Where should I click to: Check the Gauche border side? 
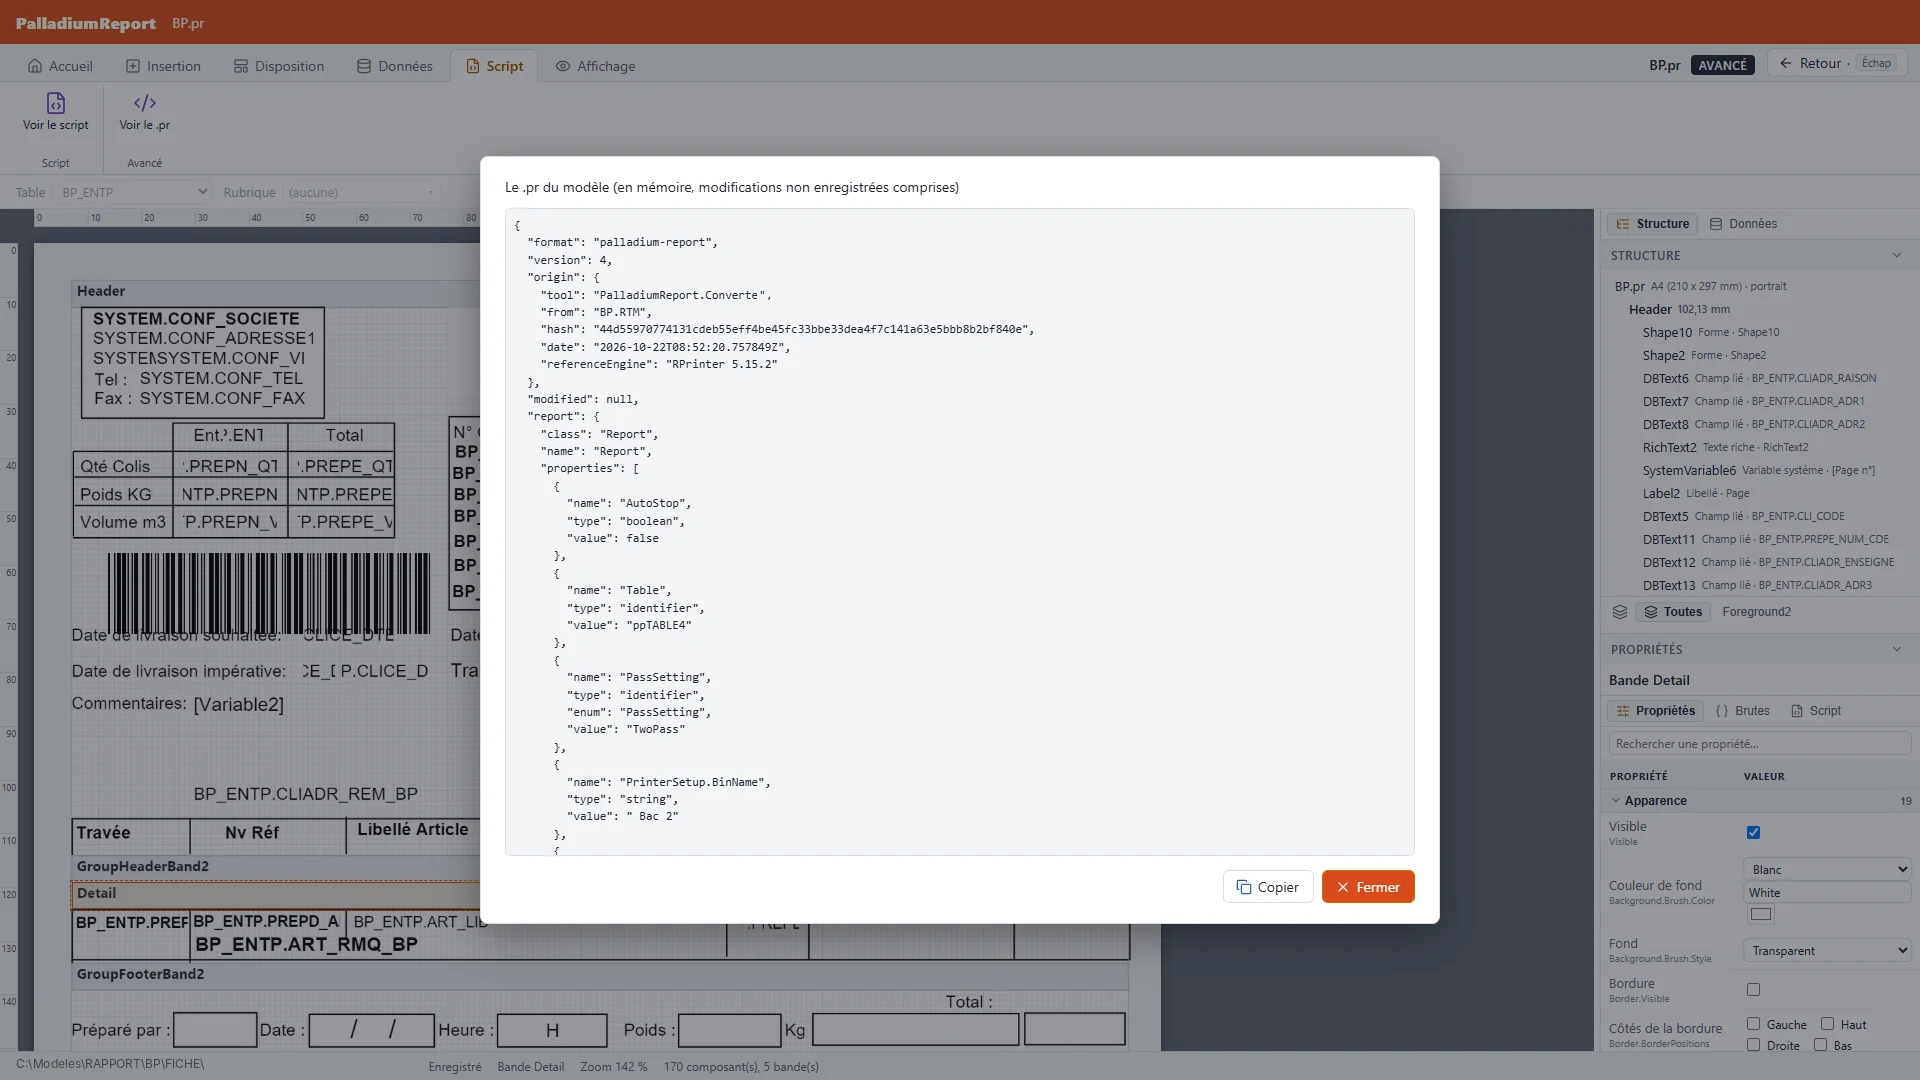(x=1753, y=1024)
